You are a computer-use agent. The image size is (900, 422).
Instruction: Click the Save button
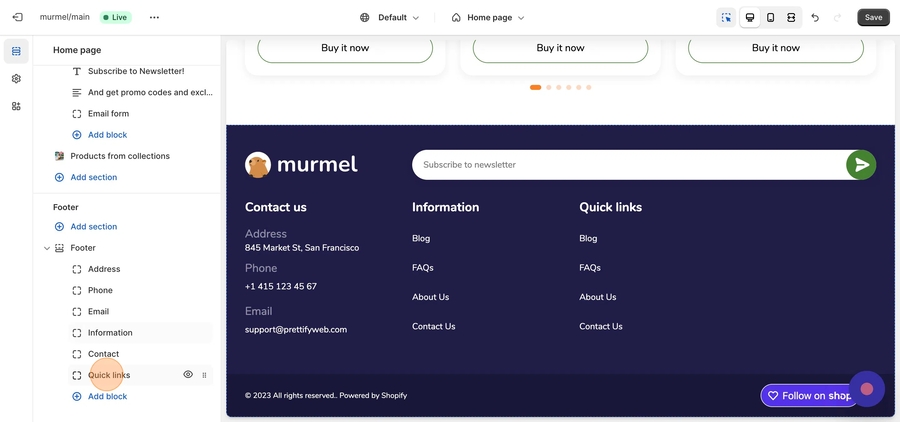click(873, 17)
